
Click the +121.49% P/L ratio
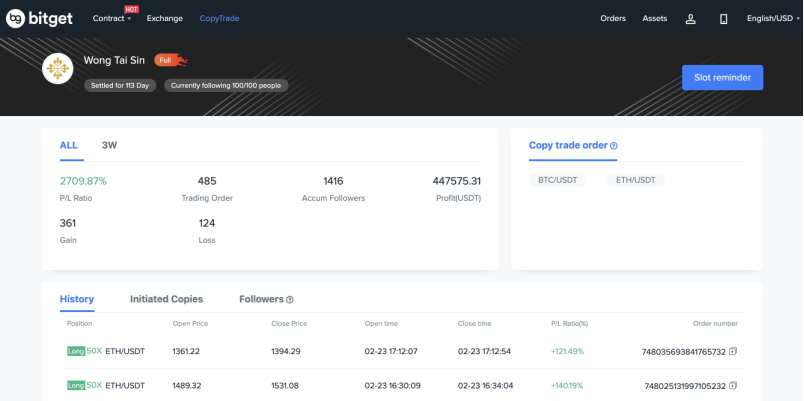click(568, 351)
